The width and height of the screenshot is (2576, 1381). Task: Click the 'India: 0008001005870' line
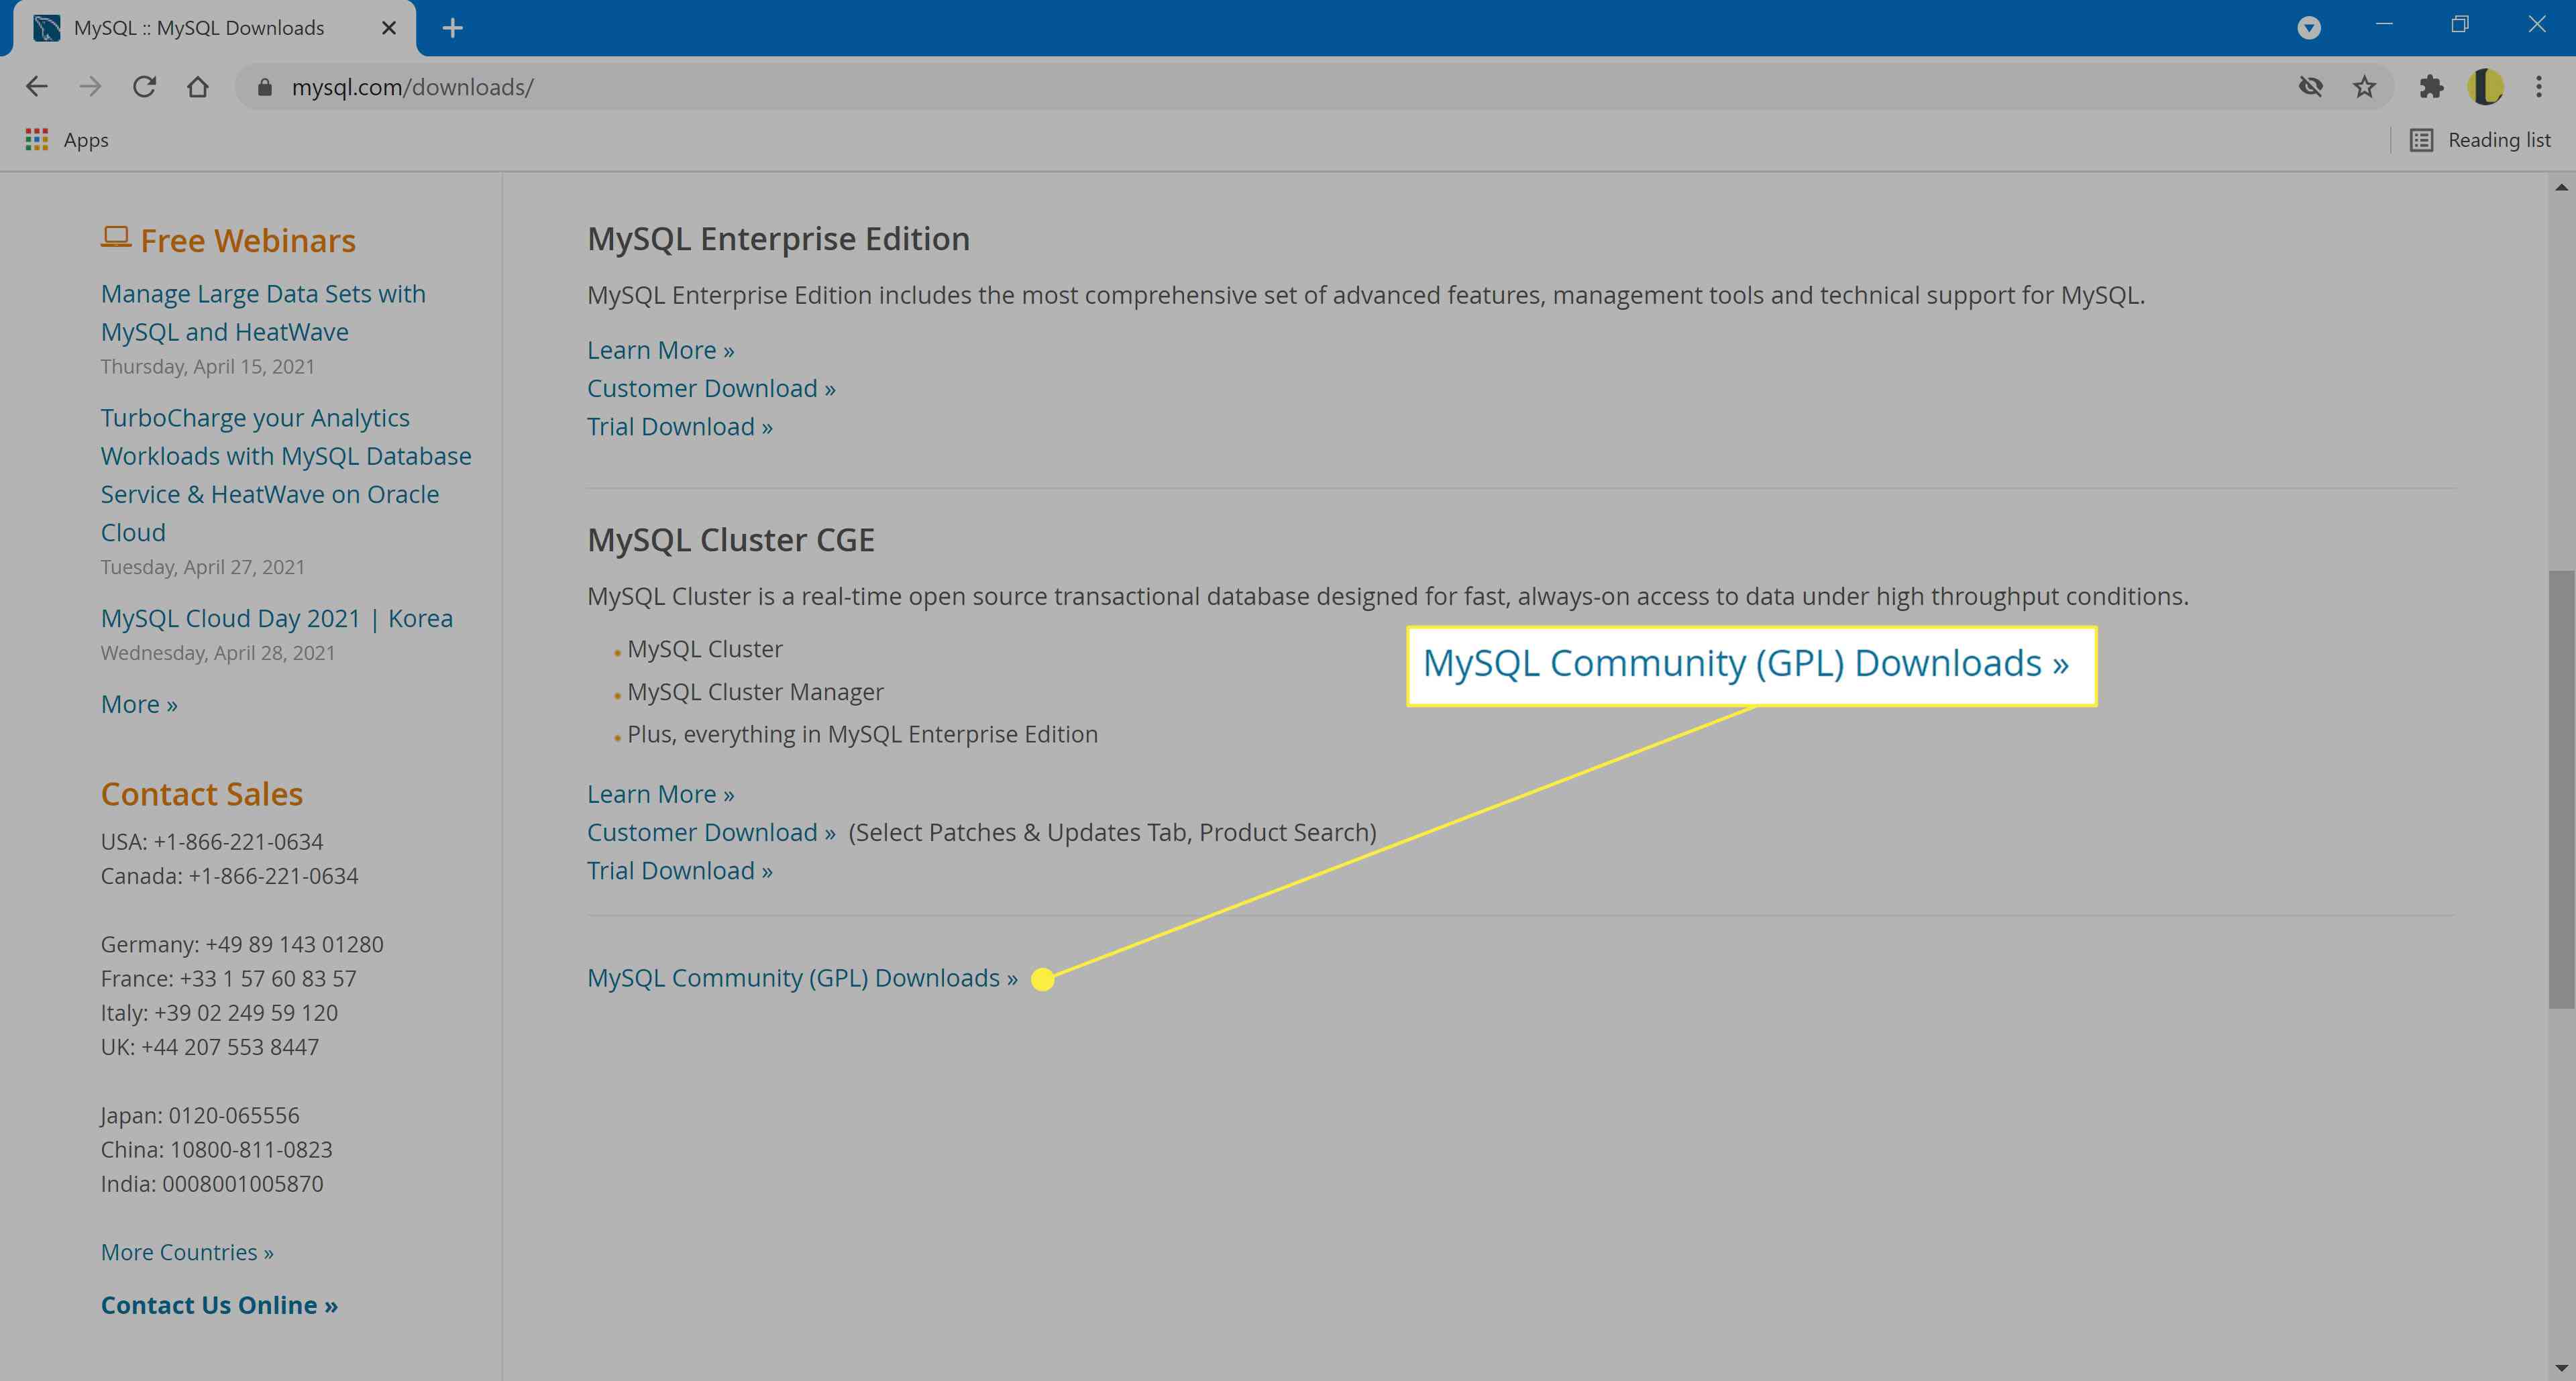[x=212, y=1184]
